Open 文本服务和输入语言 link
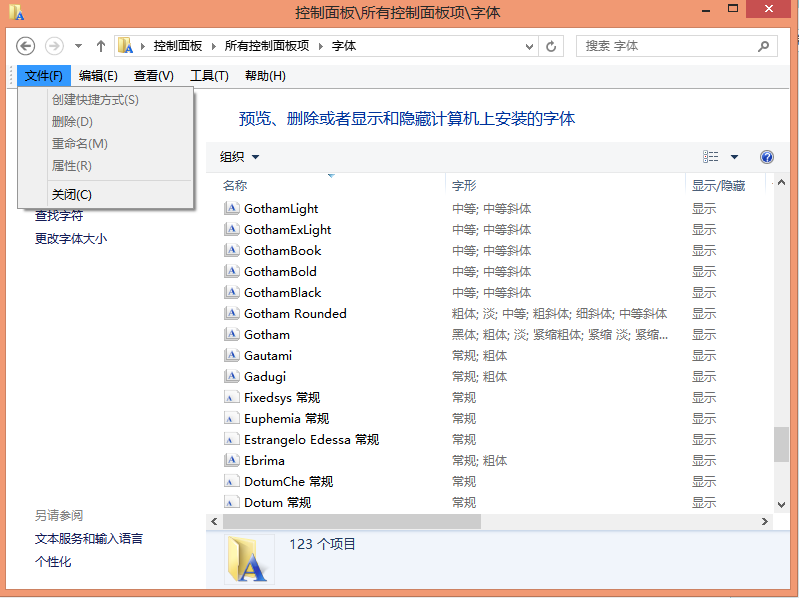The image size is (799, 598). click(89, 538)
